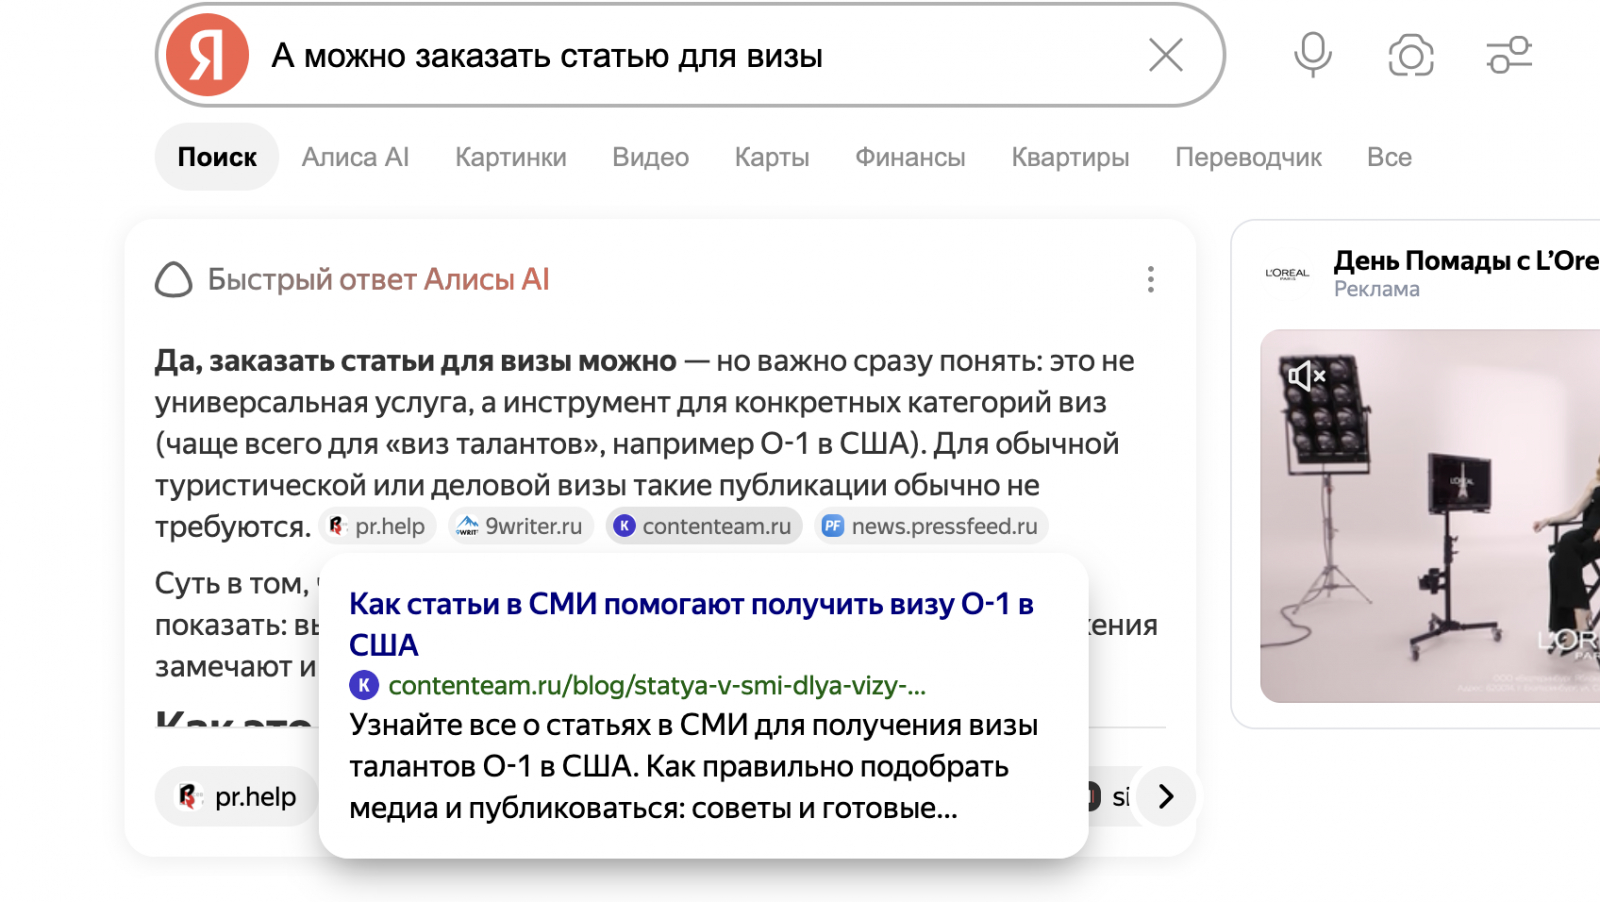Viewport: 1600px width, 902px height.
Task: Clear the search query with X icon
Action: 1165,55
